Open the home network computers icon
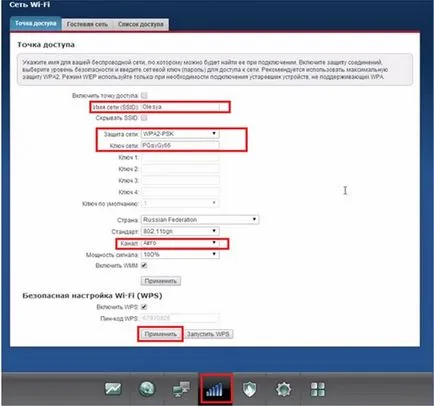Screen dimensions: 434x406 point(181,389)
